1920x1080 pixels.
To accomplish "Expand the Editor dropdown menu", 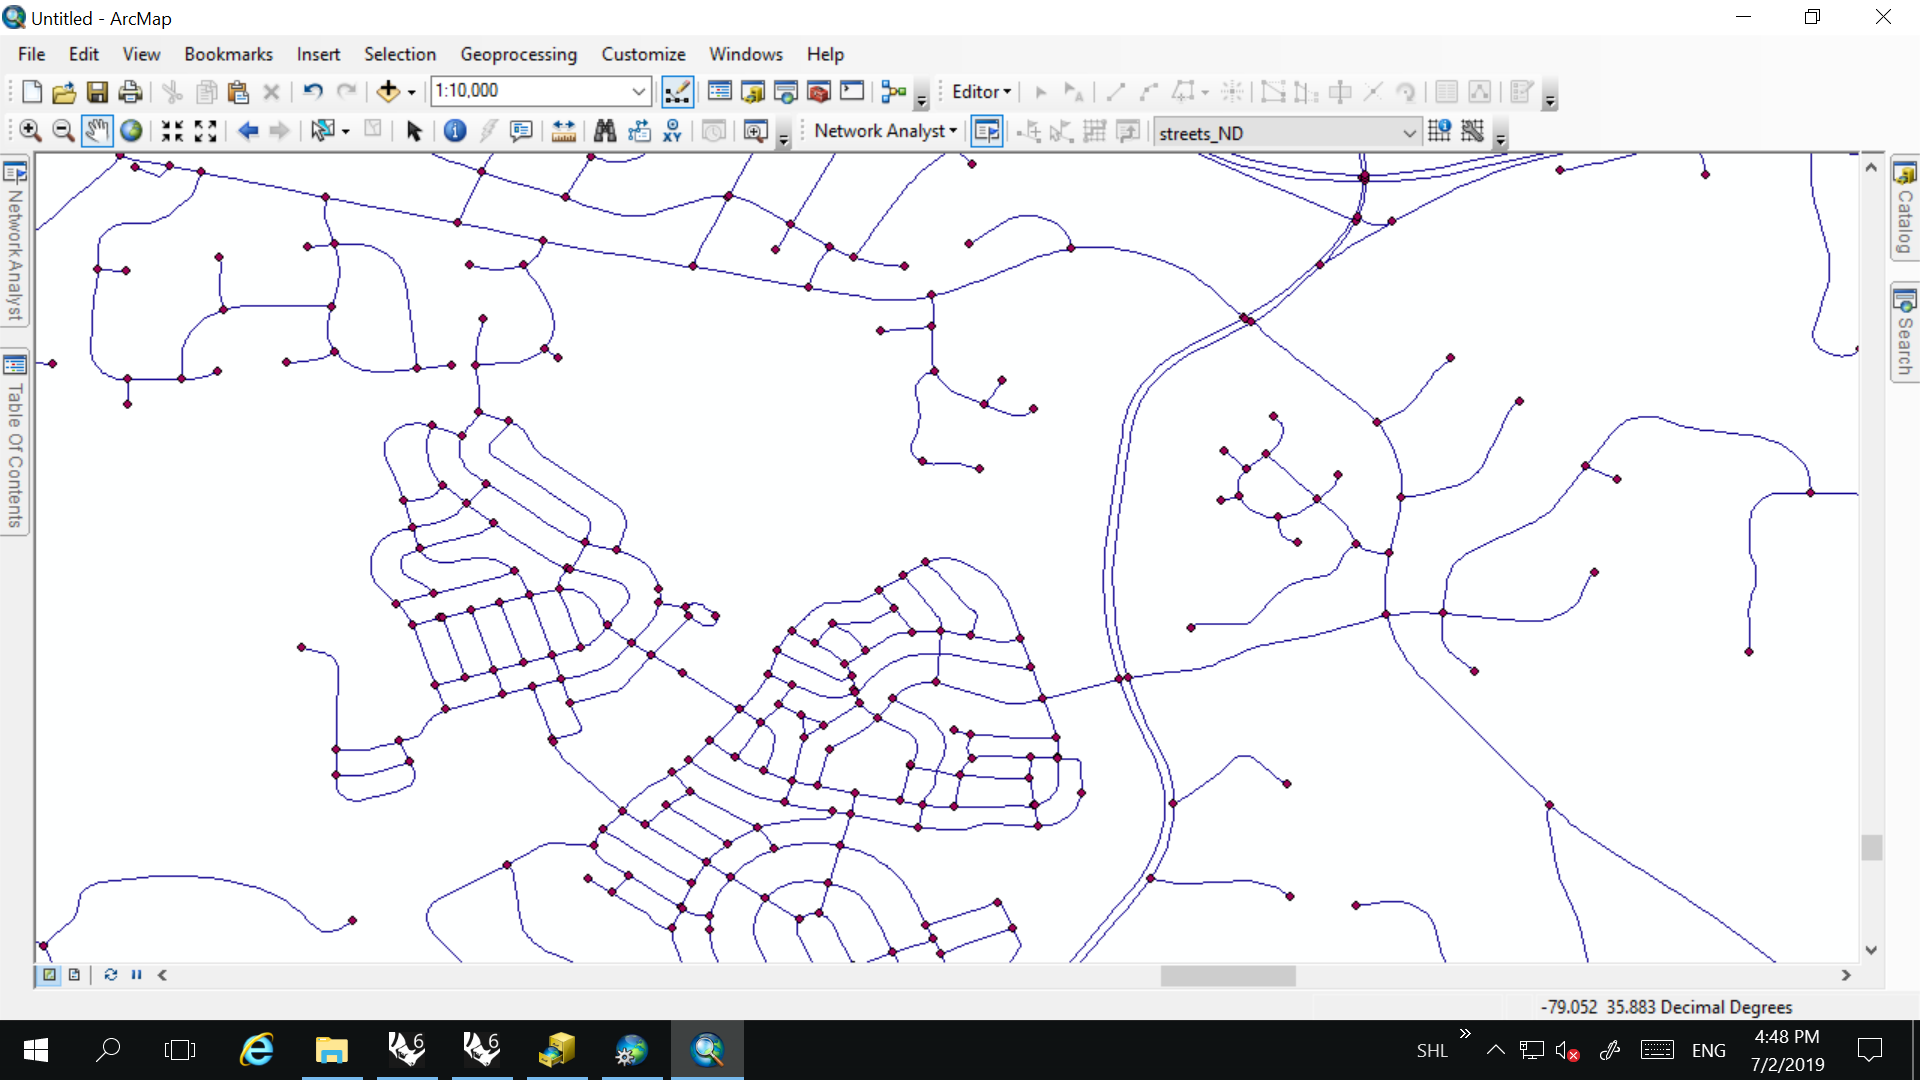I will (981, 92).
